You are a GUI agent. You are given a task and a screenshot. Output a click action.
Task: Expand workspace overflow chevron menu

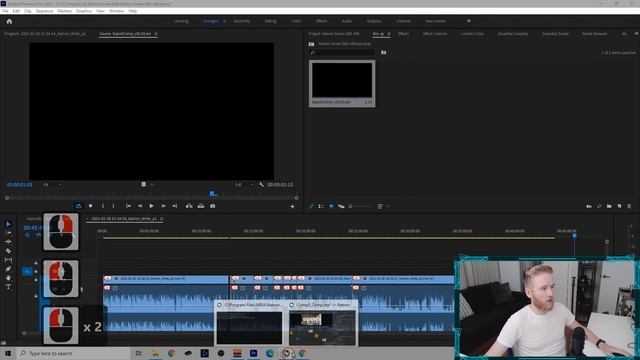pyautogui.click(x=469, y=21)
